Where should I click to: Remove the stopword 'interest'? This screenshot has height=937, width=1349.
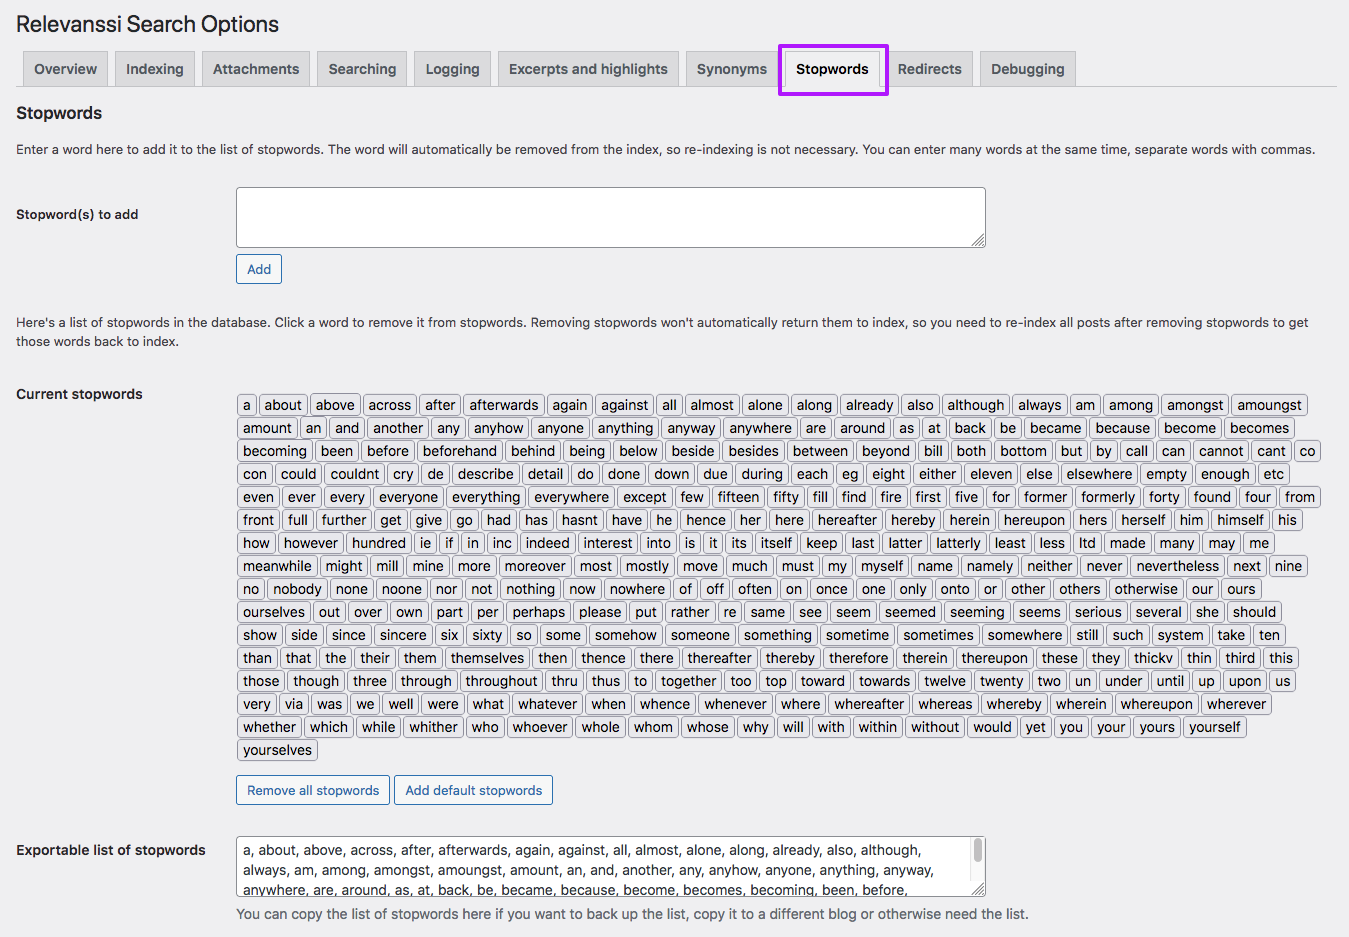click(608, 543)
